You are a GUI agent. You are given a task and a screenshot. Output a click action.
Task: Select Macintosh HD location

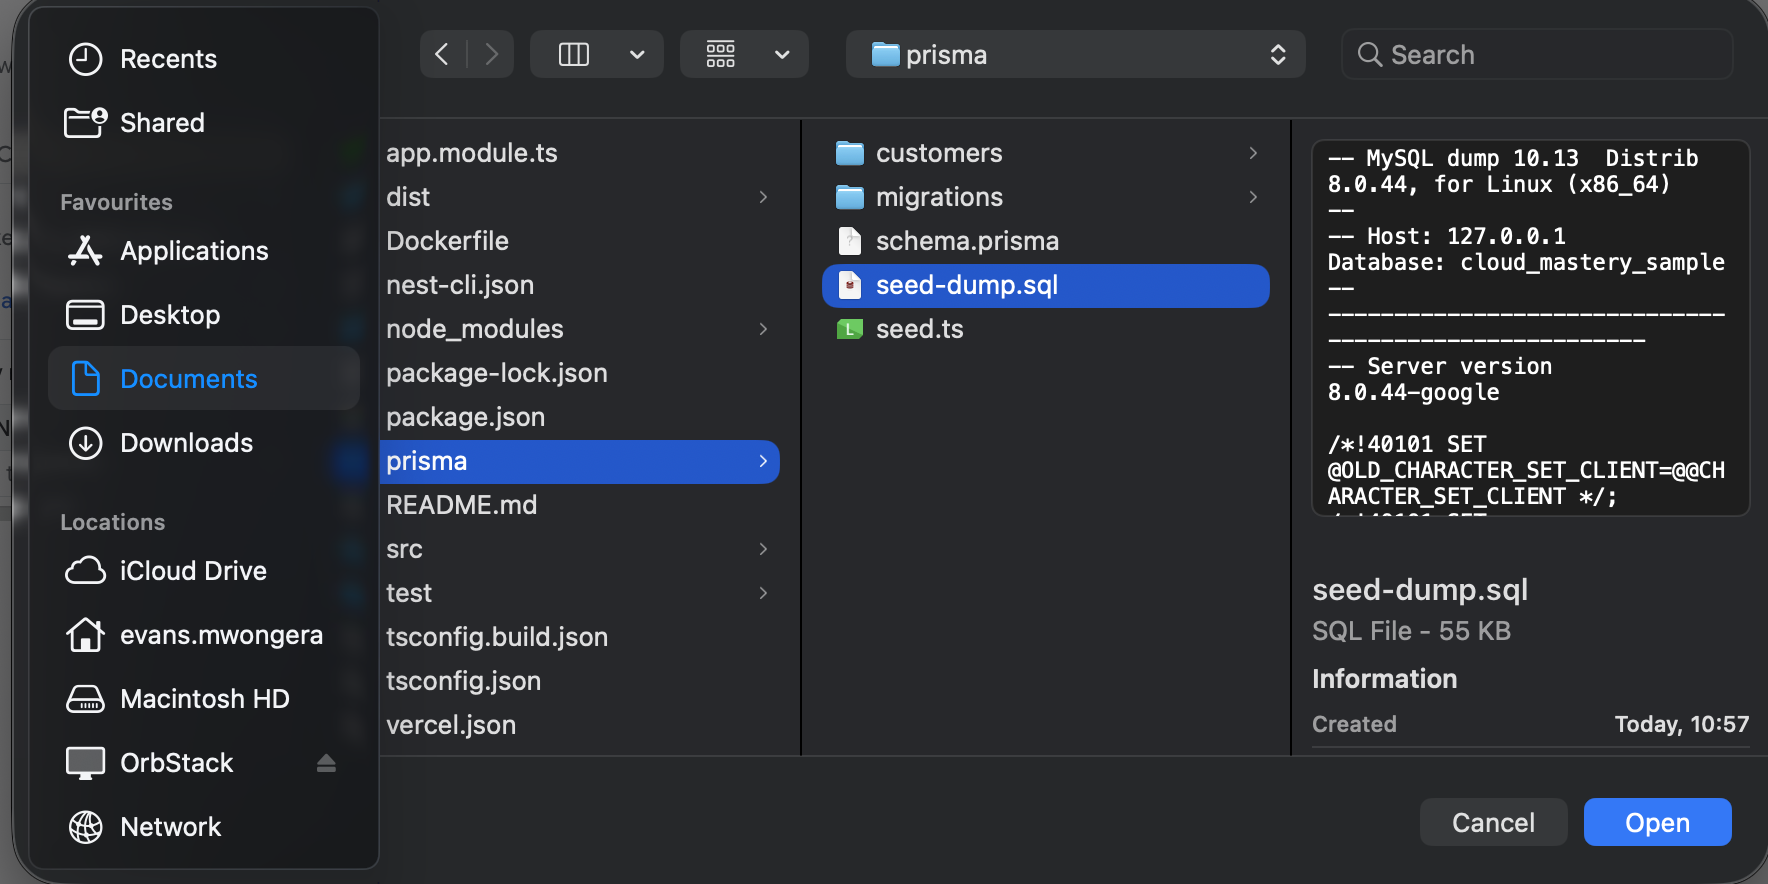[x=204, y=699]
